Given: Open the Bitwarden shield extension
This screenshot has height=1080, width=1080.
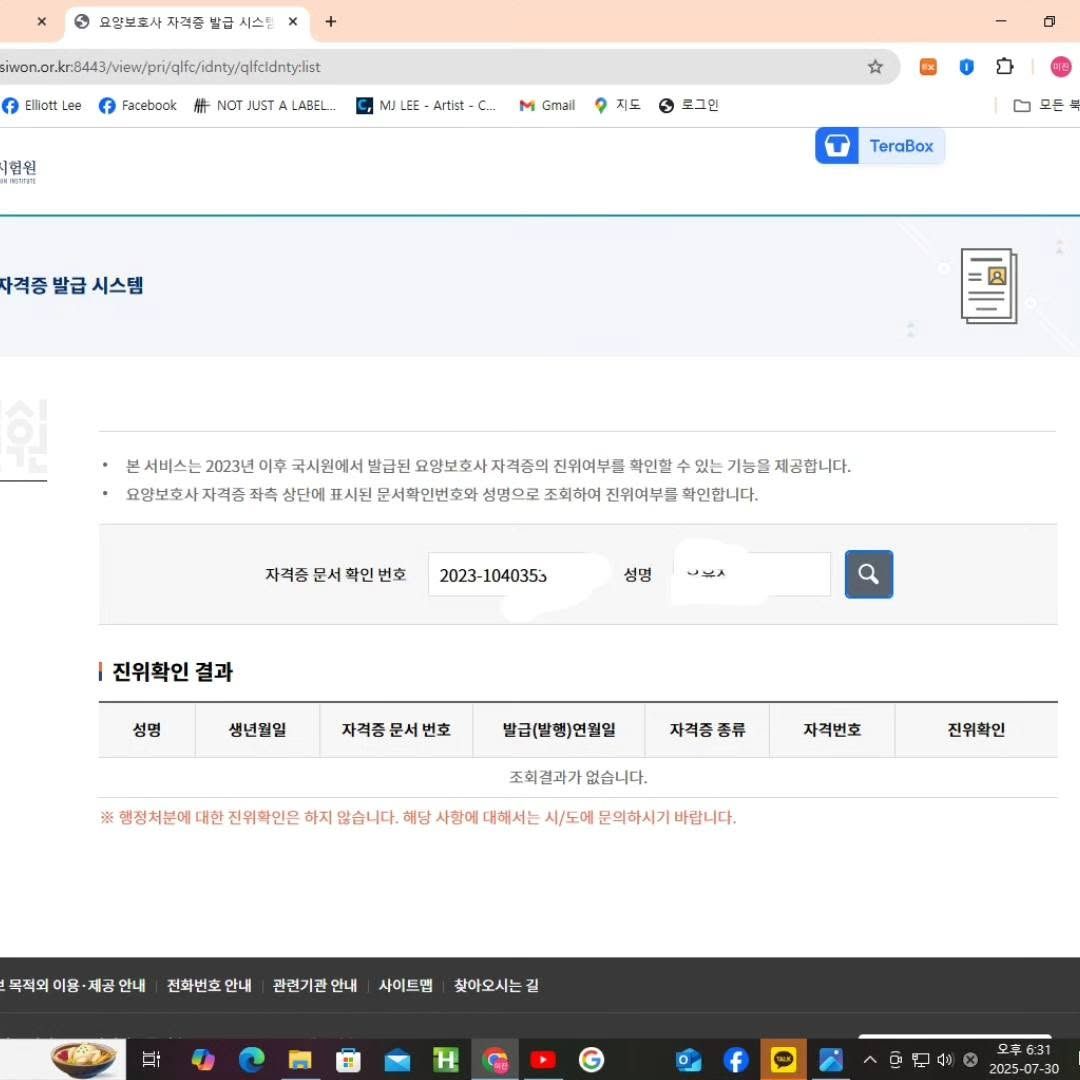Looking at the screenshot, I should click(x=966, y=67).
